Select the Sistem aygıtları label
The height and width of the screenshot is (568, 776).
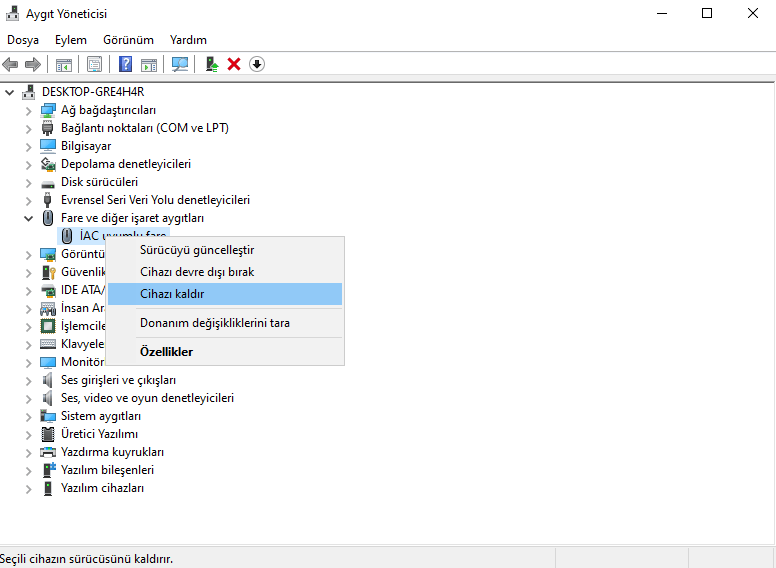(x=101, y=416)
